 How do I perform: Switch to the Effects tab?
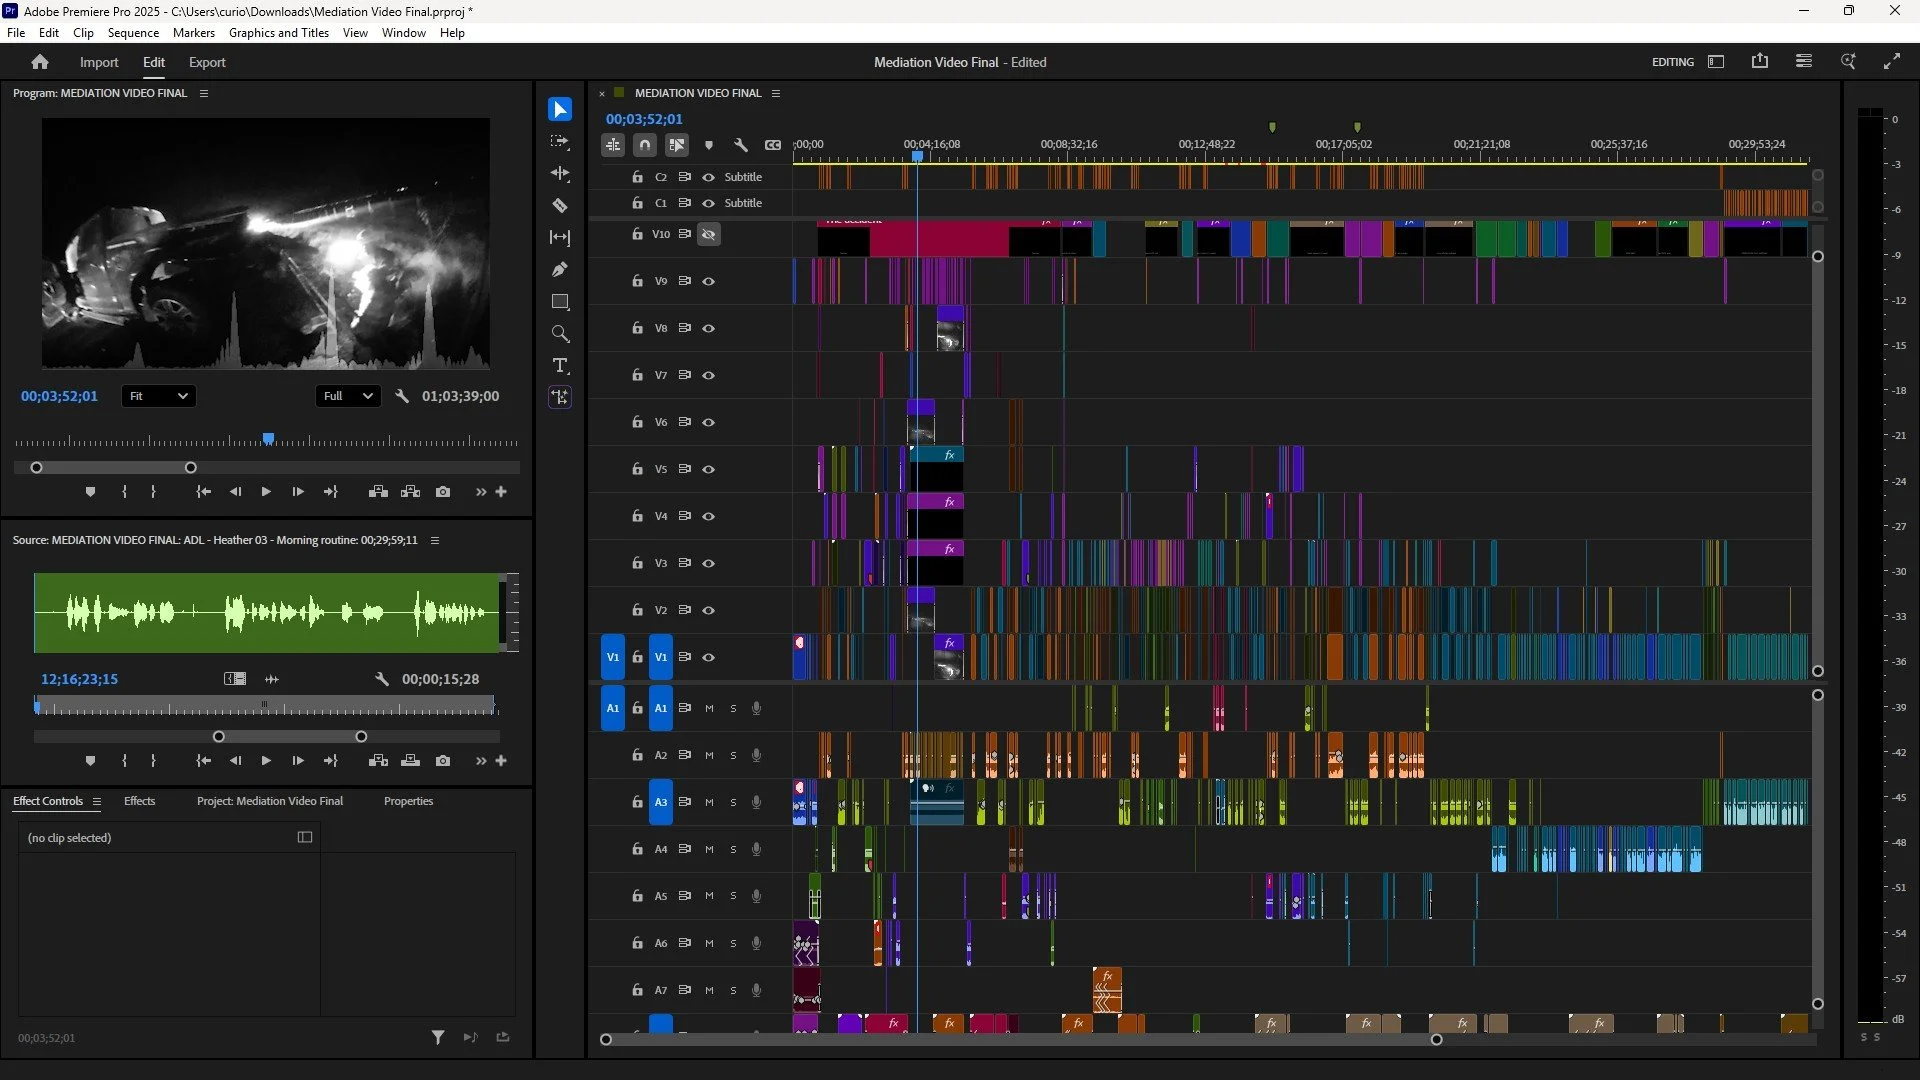(x=139, y=801)
